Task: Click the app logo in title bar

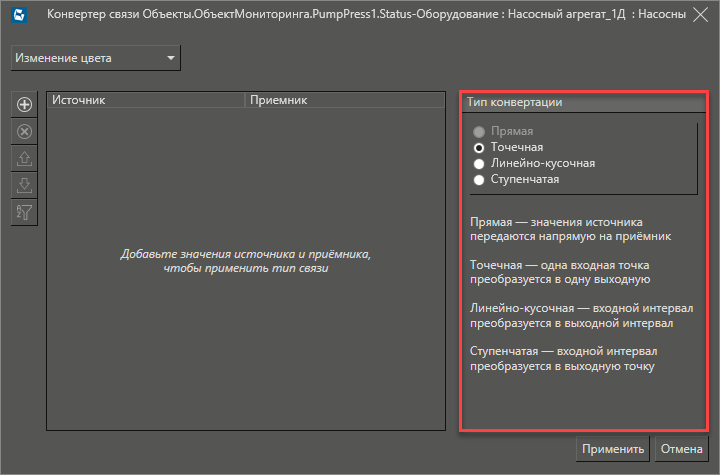Action: click(x=20, y=18)
